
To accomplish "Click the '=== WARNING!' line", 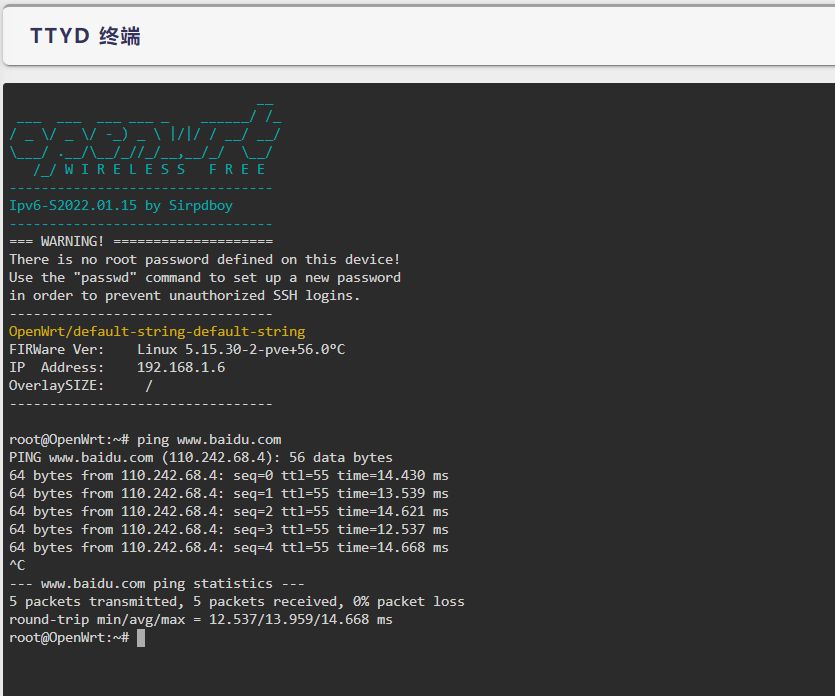I will click(x=141, y=241).
